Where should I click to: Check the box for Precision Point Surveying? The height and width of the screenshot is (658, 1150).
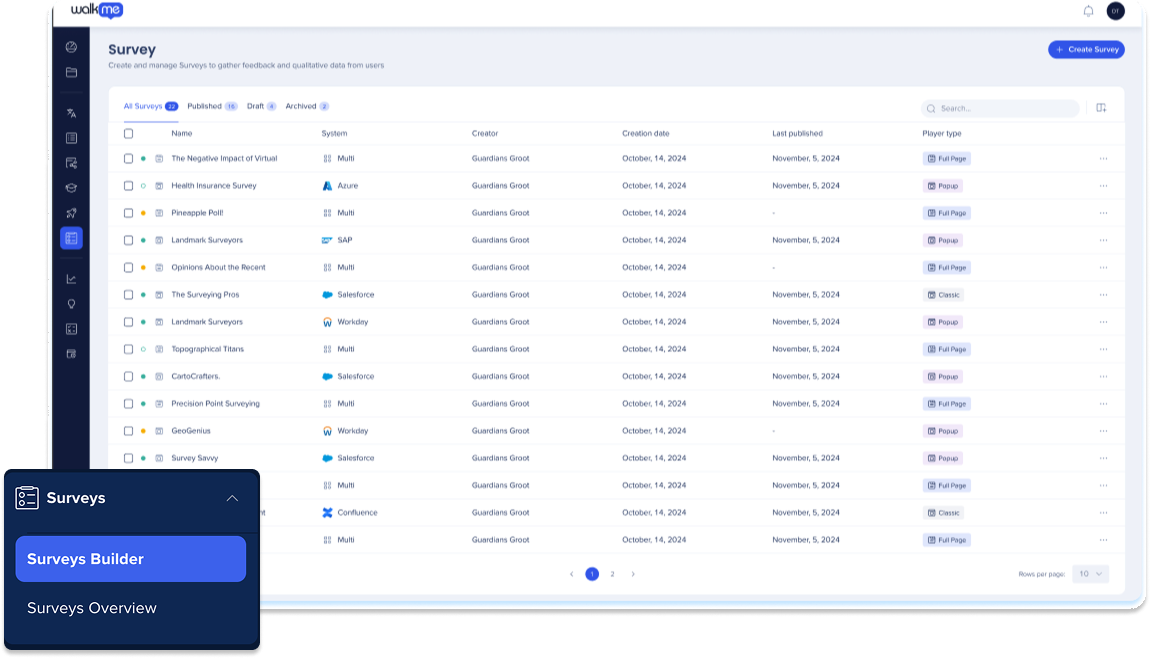coord(128,403)
